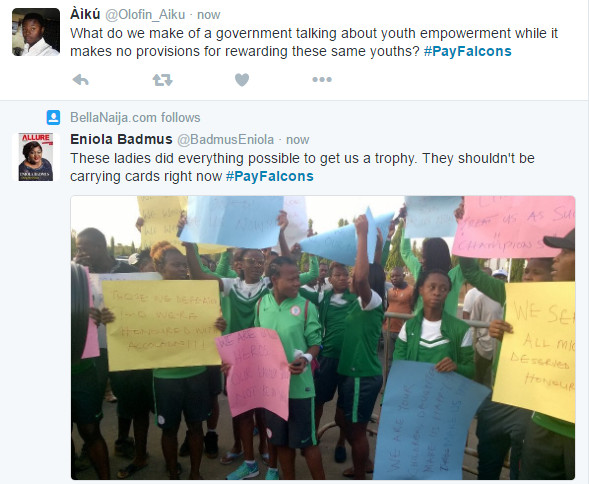Open the #PayFalcons hashtag in Àìkú's tweet
Screen dimensions: 589x484
coord(468,51)
